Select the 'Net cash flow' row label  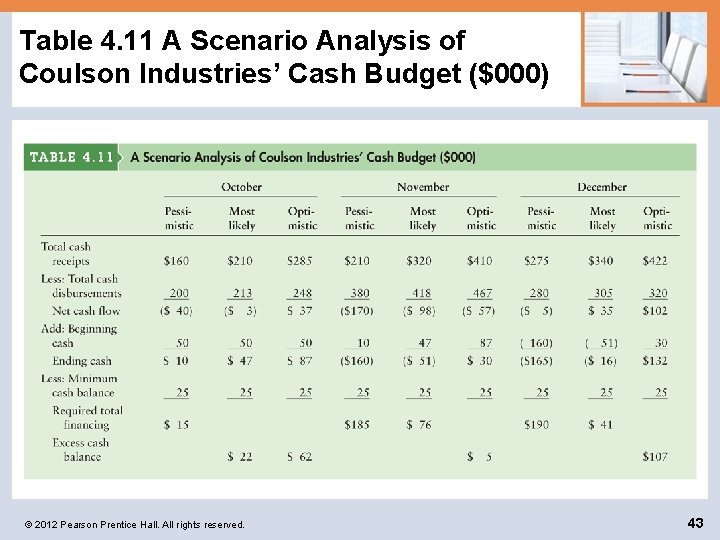[86, 311]
